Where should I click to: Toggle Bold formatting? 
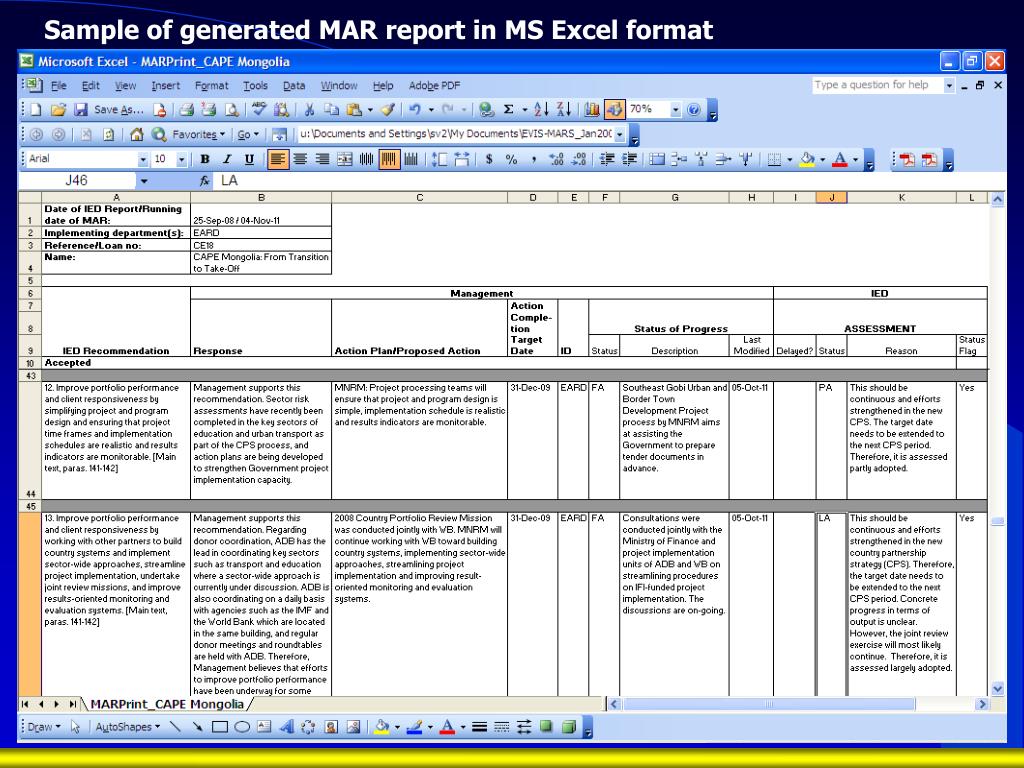(x=204, y=159)
